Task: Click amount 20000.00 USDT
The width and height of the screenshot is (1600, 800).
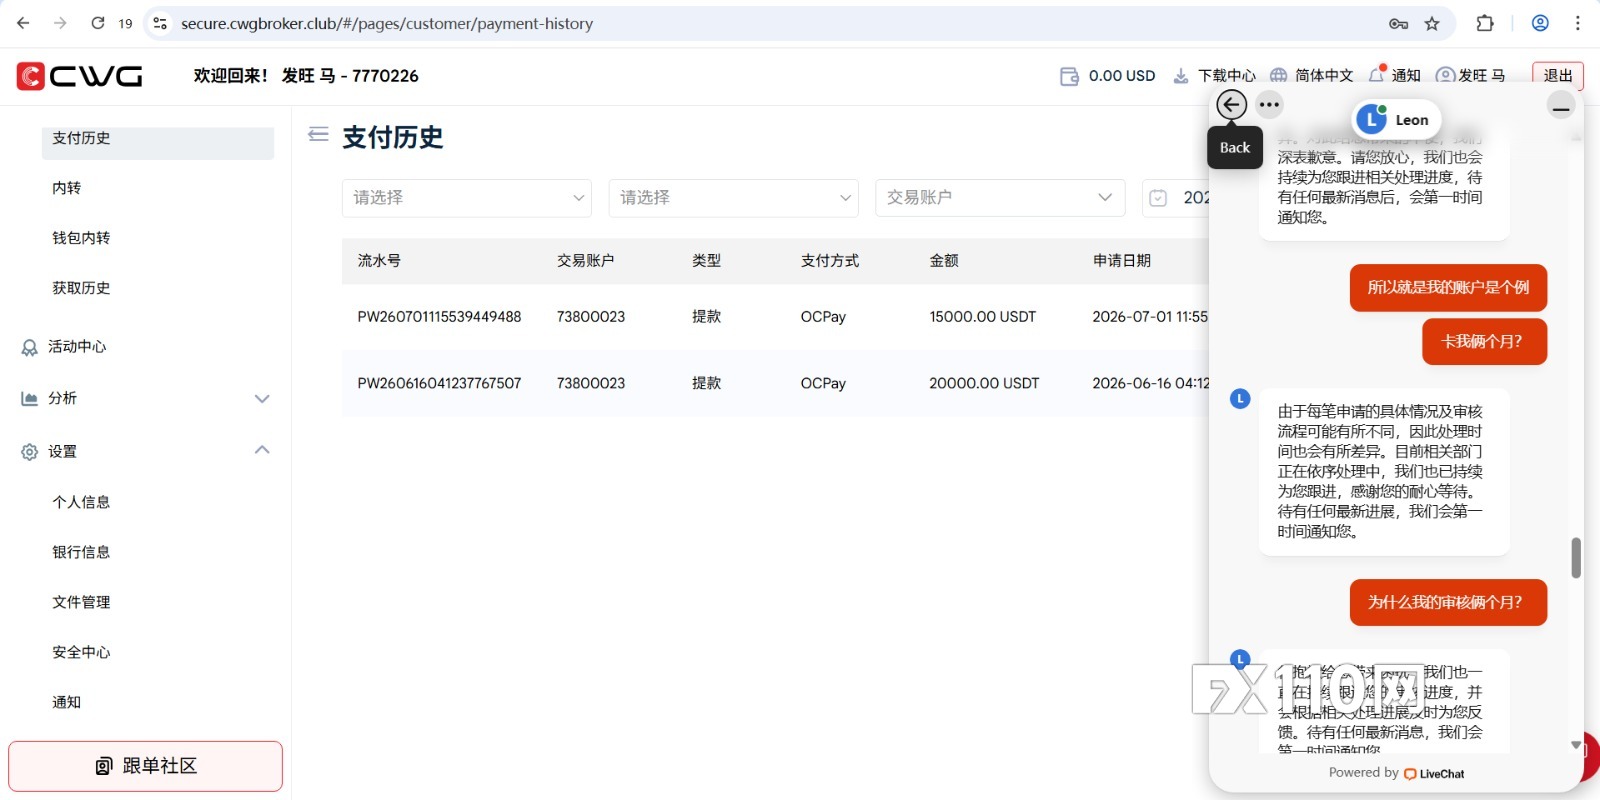Action: tap(984, 383)
